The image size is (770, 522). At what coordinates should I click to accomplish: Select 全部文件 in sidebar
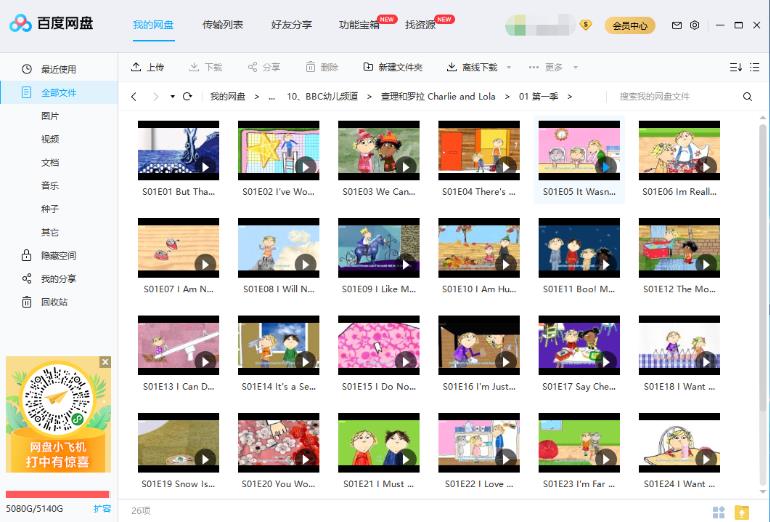tap(59, 92)
